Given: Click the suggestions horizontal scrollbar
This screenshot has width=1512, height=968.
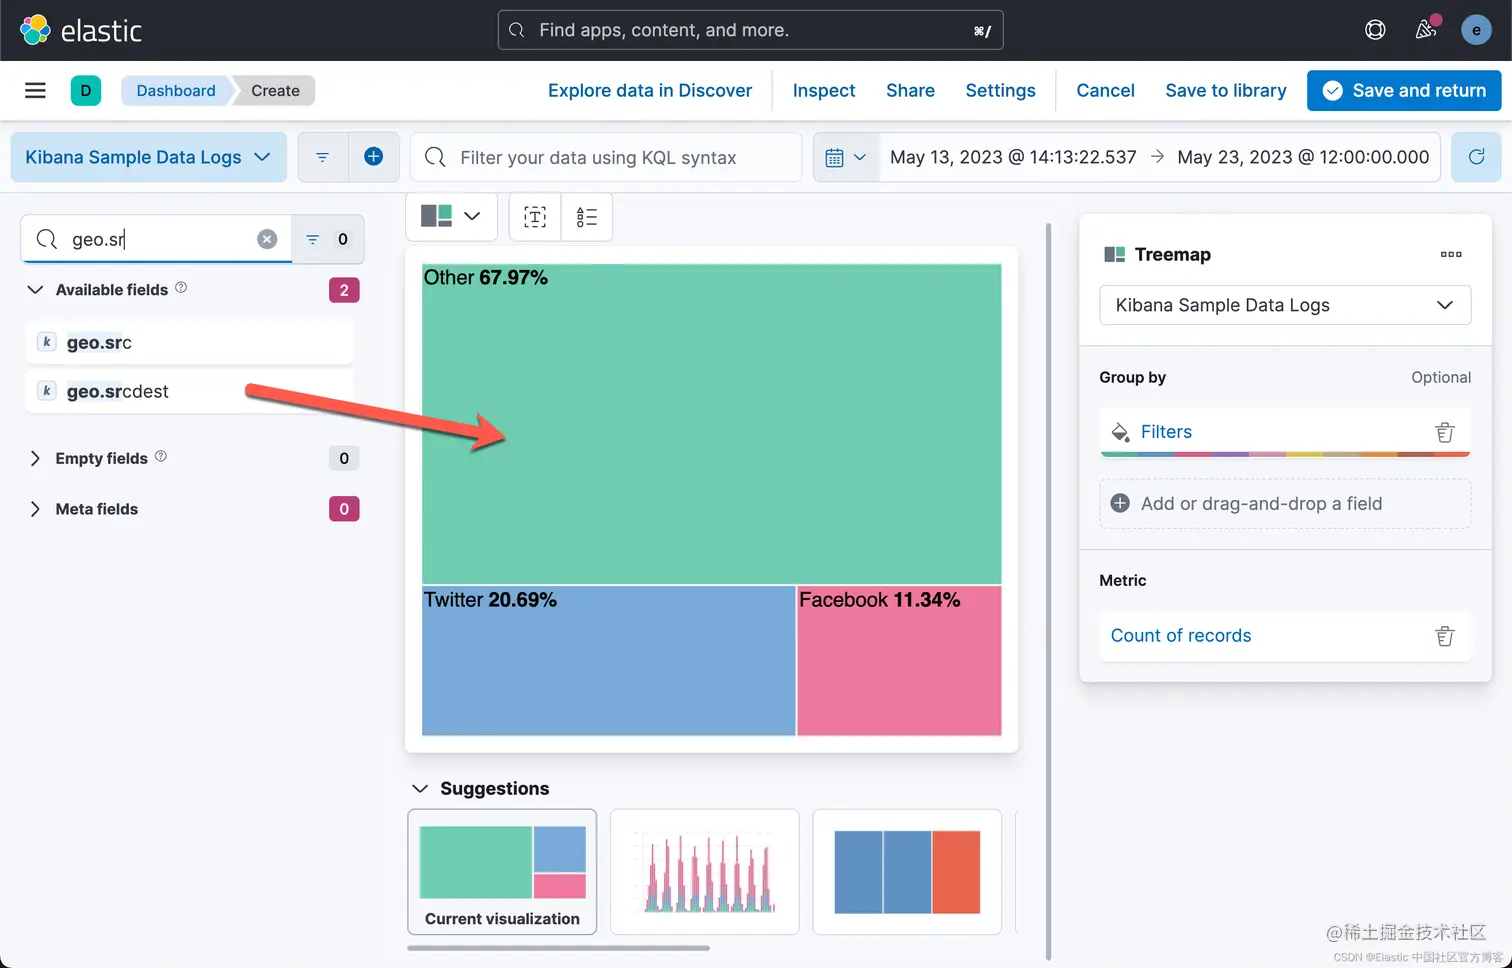Looking at the screenshot, I should pyautogui.click(x=559, y=947).
